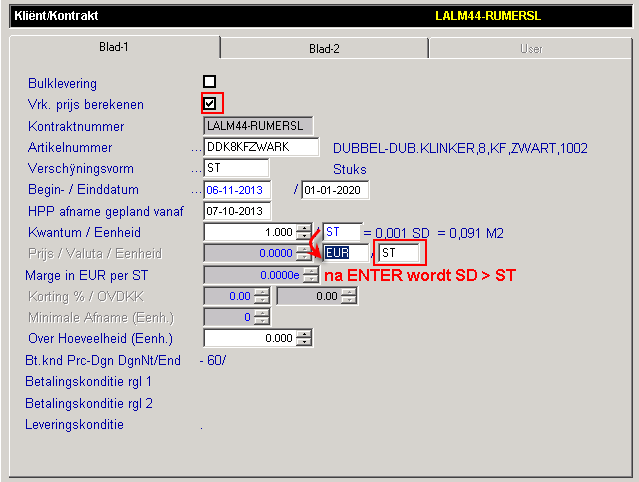
Task: Toggle the Vrk. prijs berekenen checkbox
Action: 209,103
